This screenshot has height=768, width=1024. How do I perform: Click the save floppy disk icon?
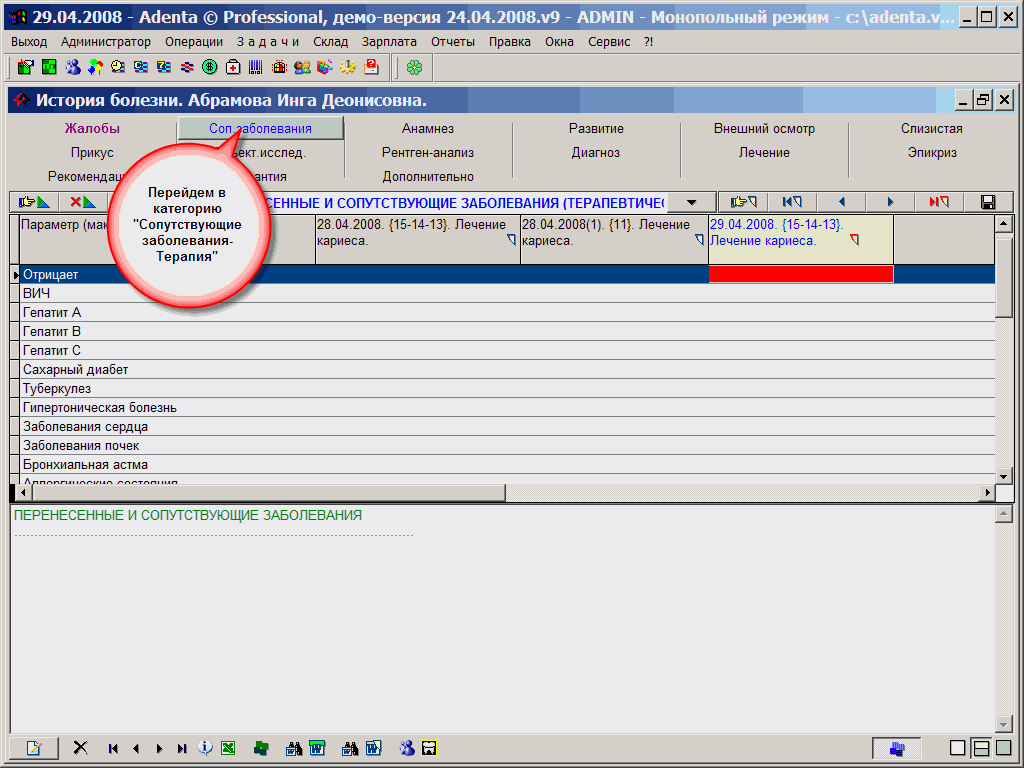point(988,202)
